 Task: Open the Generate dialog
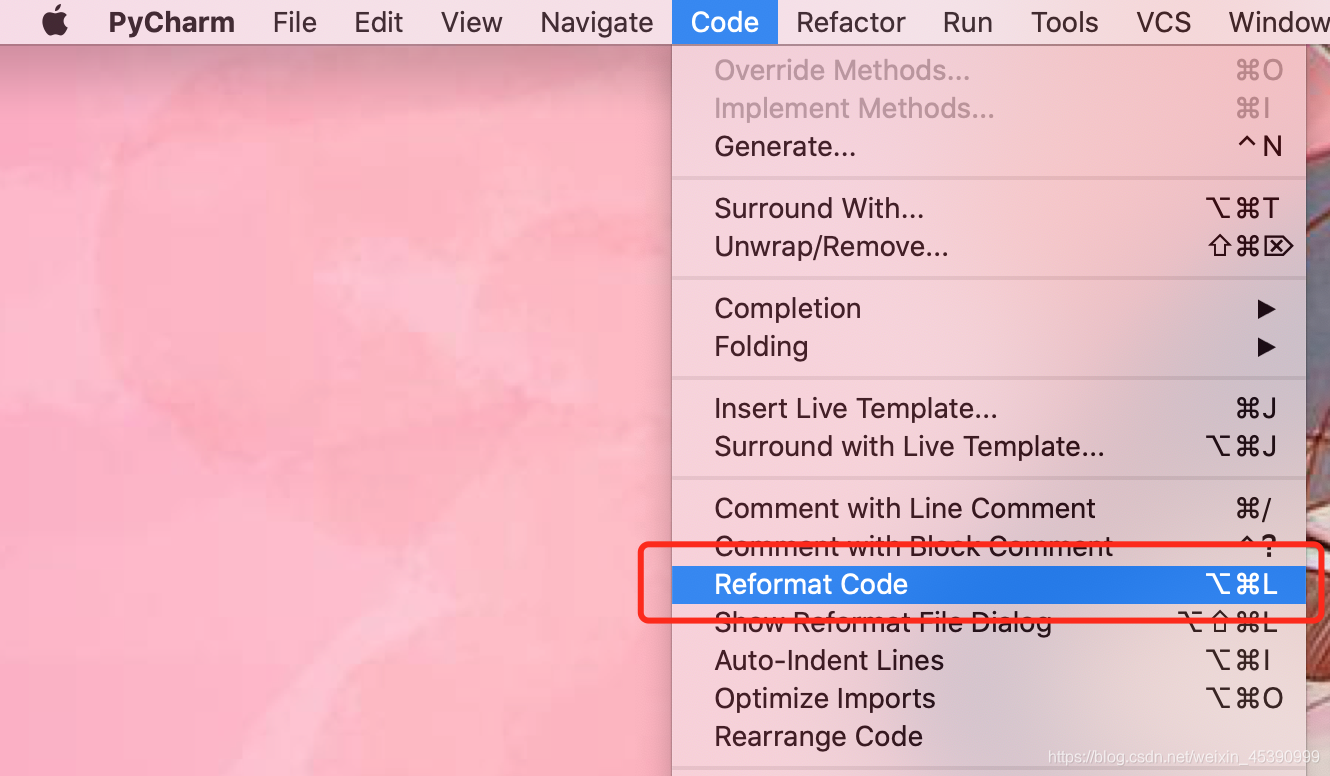pyautogui.click(x=785, y=146)
